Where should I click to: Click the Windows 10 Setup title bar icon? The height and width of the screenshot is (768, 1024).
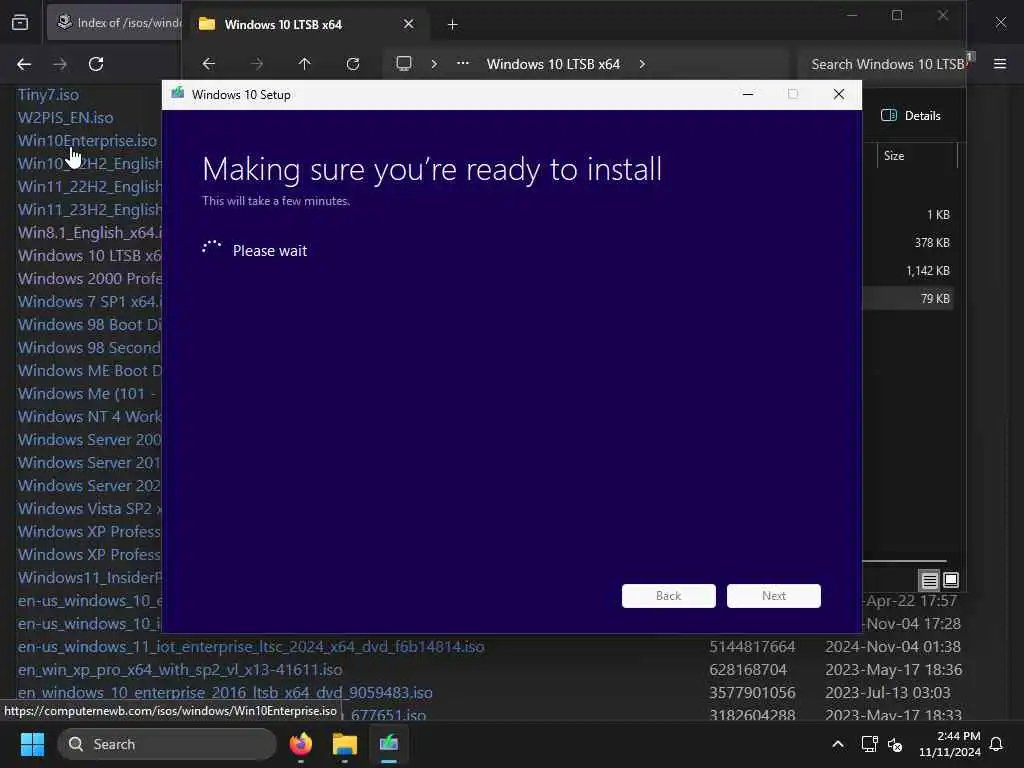[178, 93]
